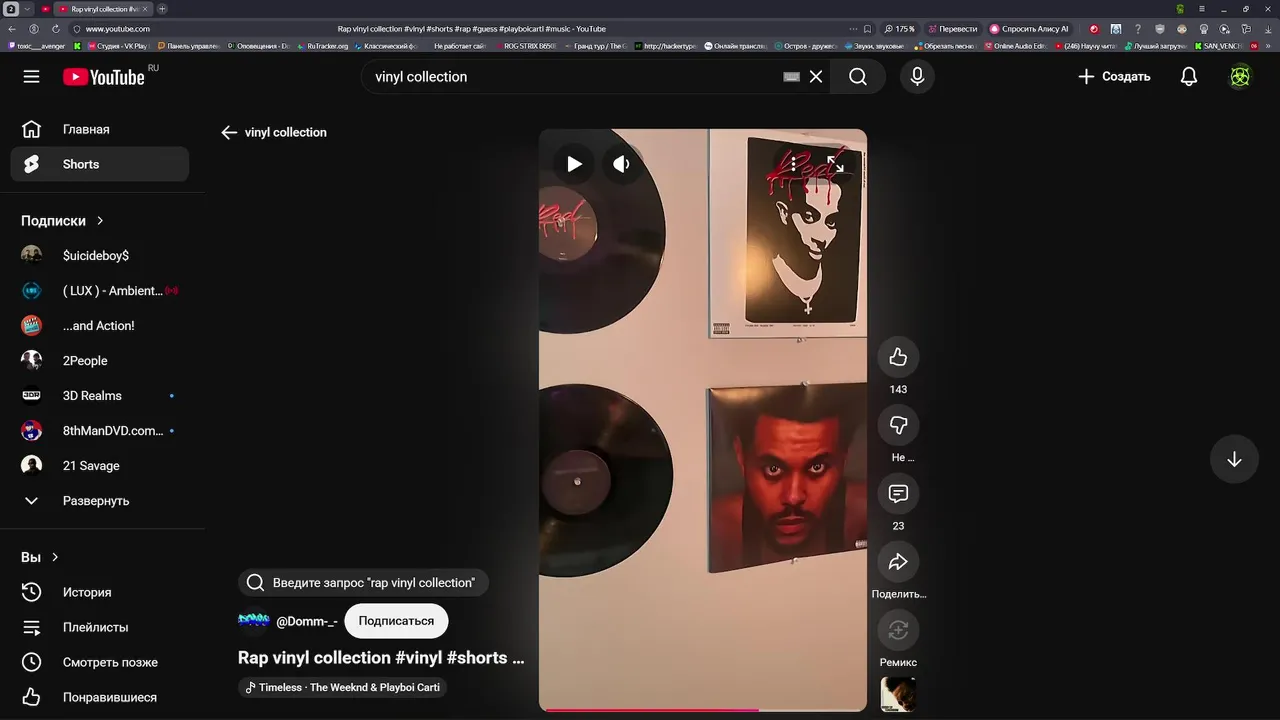Open the ( LUX ) - Ambient channel
Screen dimensions: 1280x720
click(x=99, y=291)
